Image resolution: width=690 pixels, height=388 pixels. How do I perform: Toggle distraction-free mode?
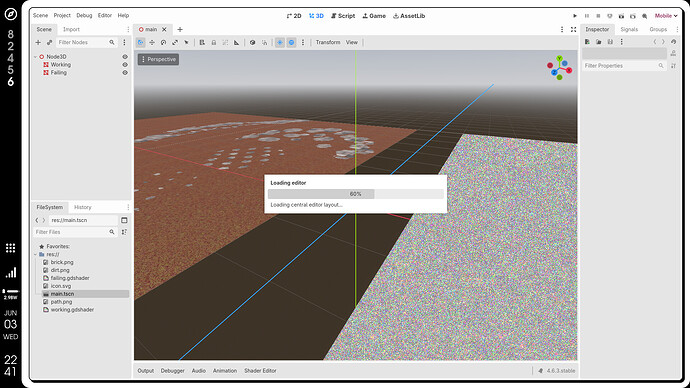[x=573, y=29]
